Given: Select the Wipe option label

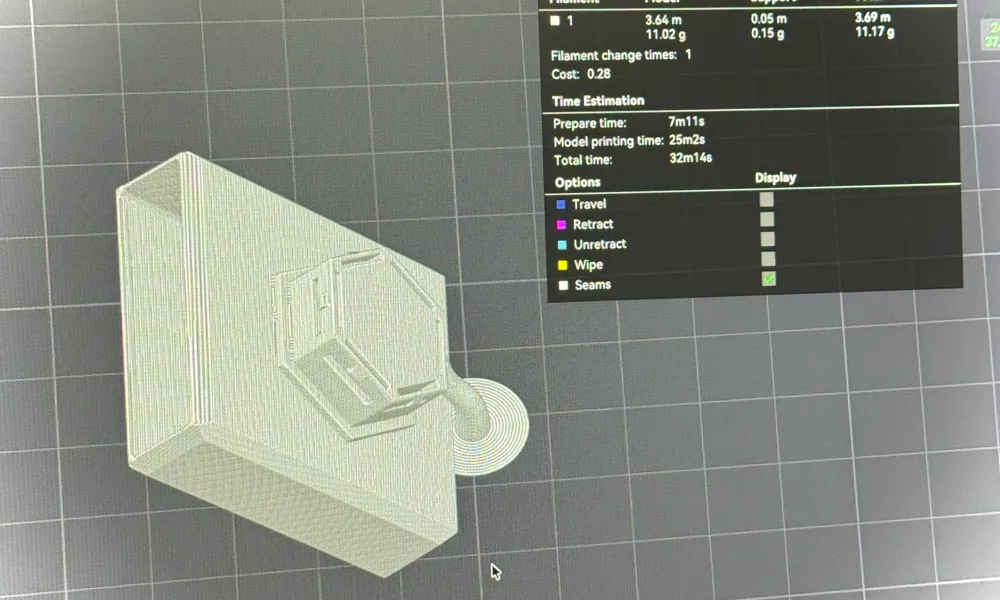Looking at the screenshot, I should tap(588, 265).
